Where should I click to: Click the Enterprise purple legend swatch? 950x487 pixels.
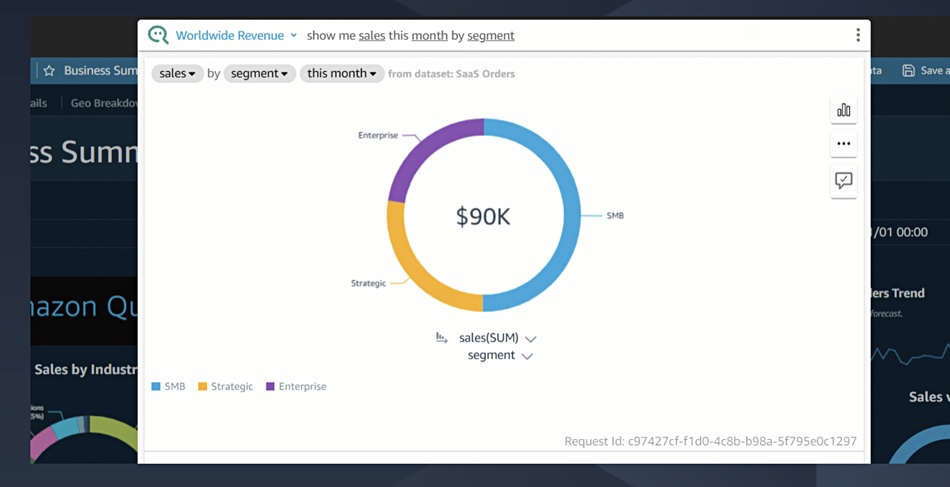(x=270, y=386)
